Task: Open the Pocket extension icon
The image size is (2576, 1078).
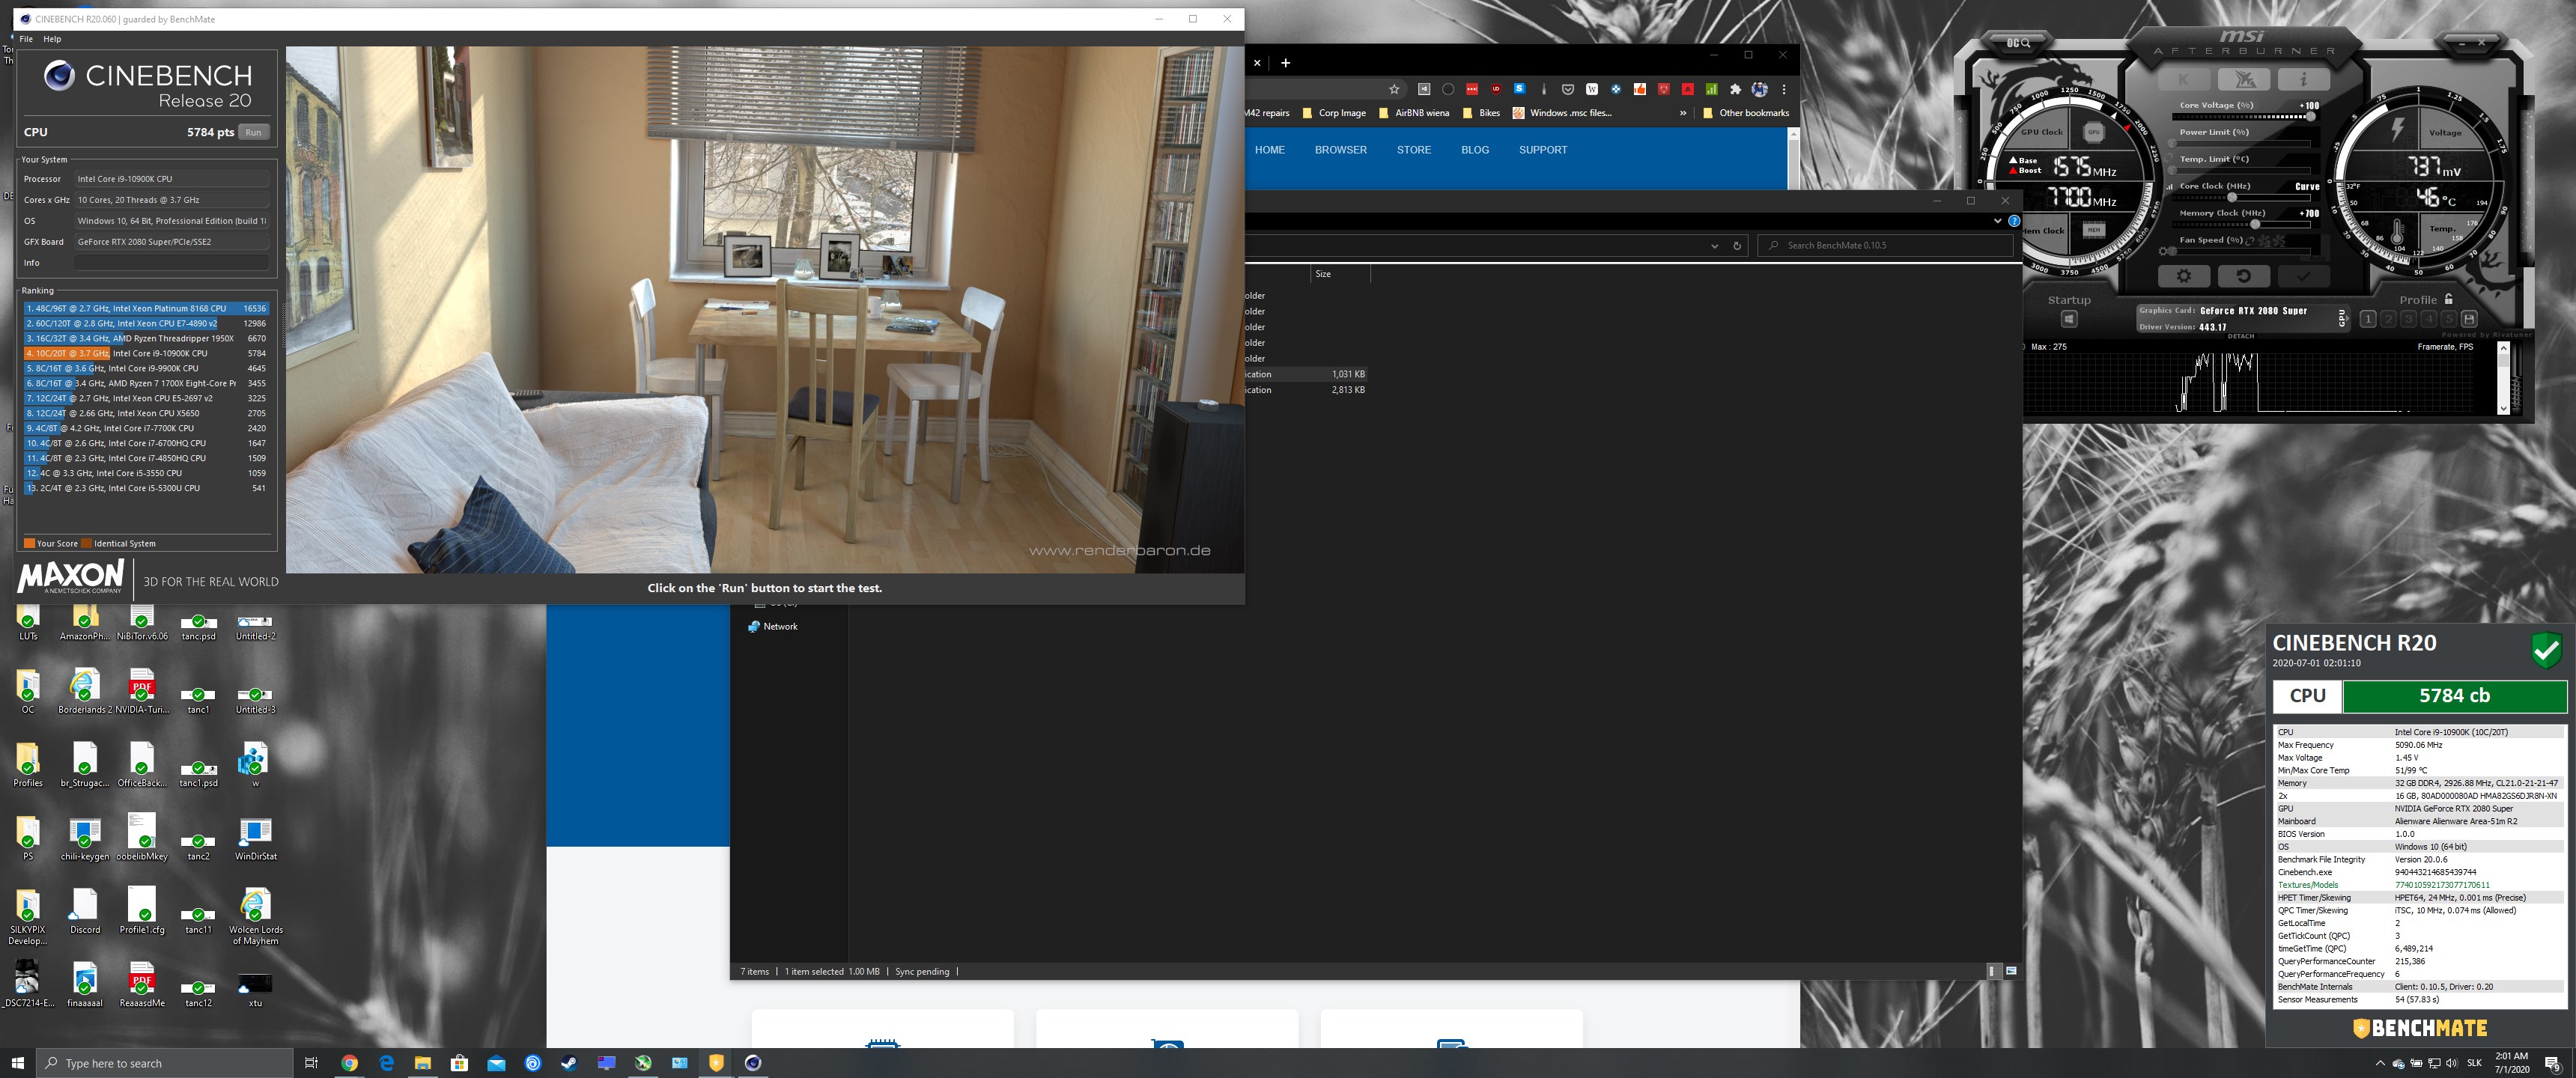Action: (1567, 89)
